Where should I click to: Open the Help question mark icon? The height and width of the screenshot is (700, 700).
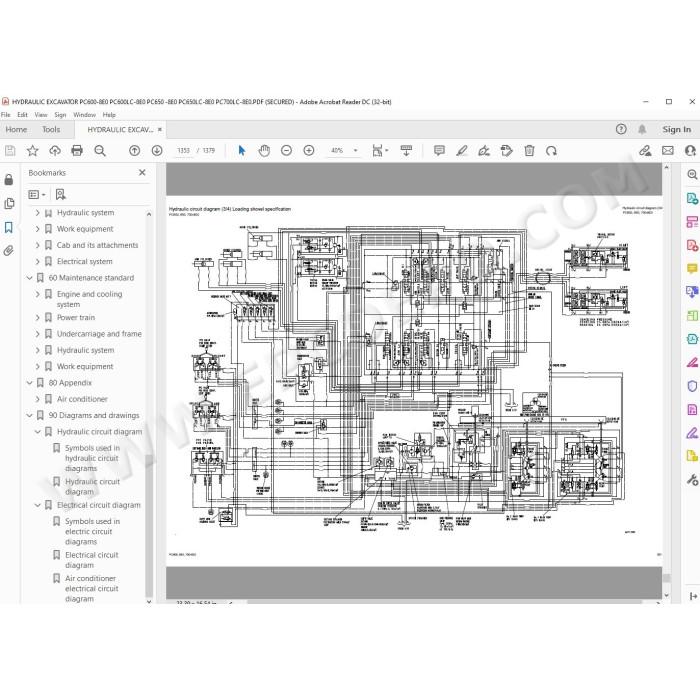621,129
